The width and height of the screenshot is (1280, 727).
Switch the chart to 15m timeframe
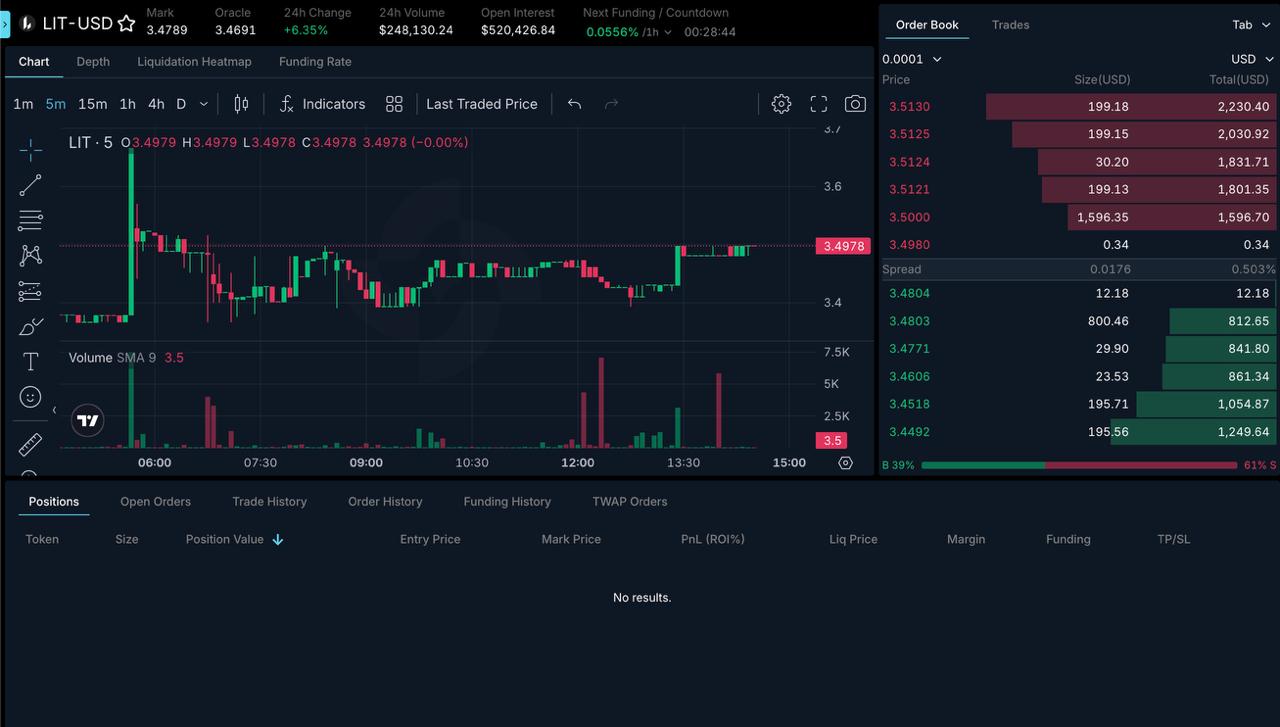pyautogui.click(x=92, y=104)
